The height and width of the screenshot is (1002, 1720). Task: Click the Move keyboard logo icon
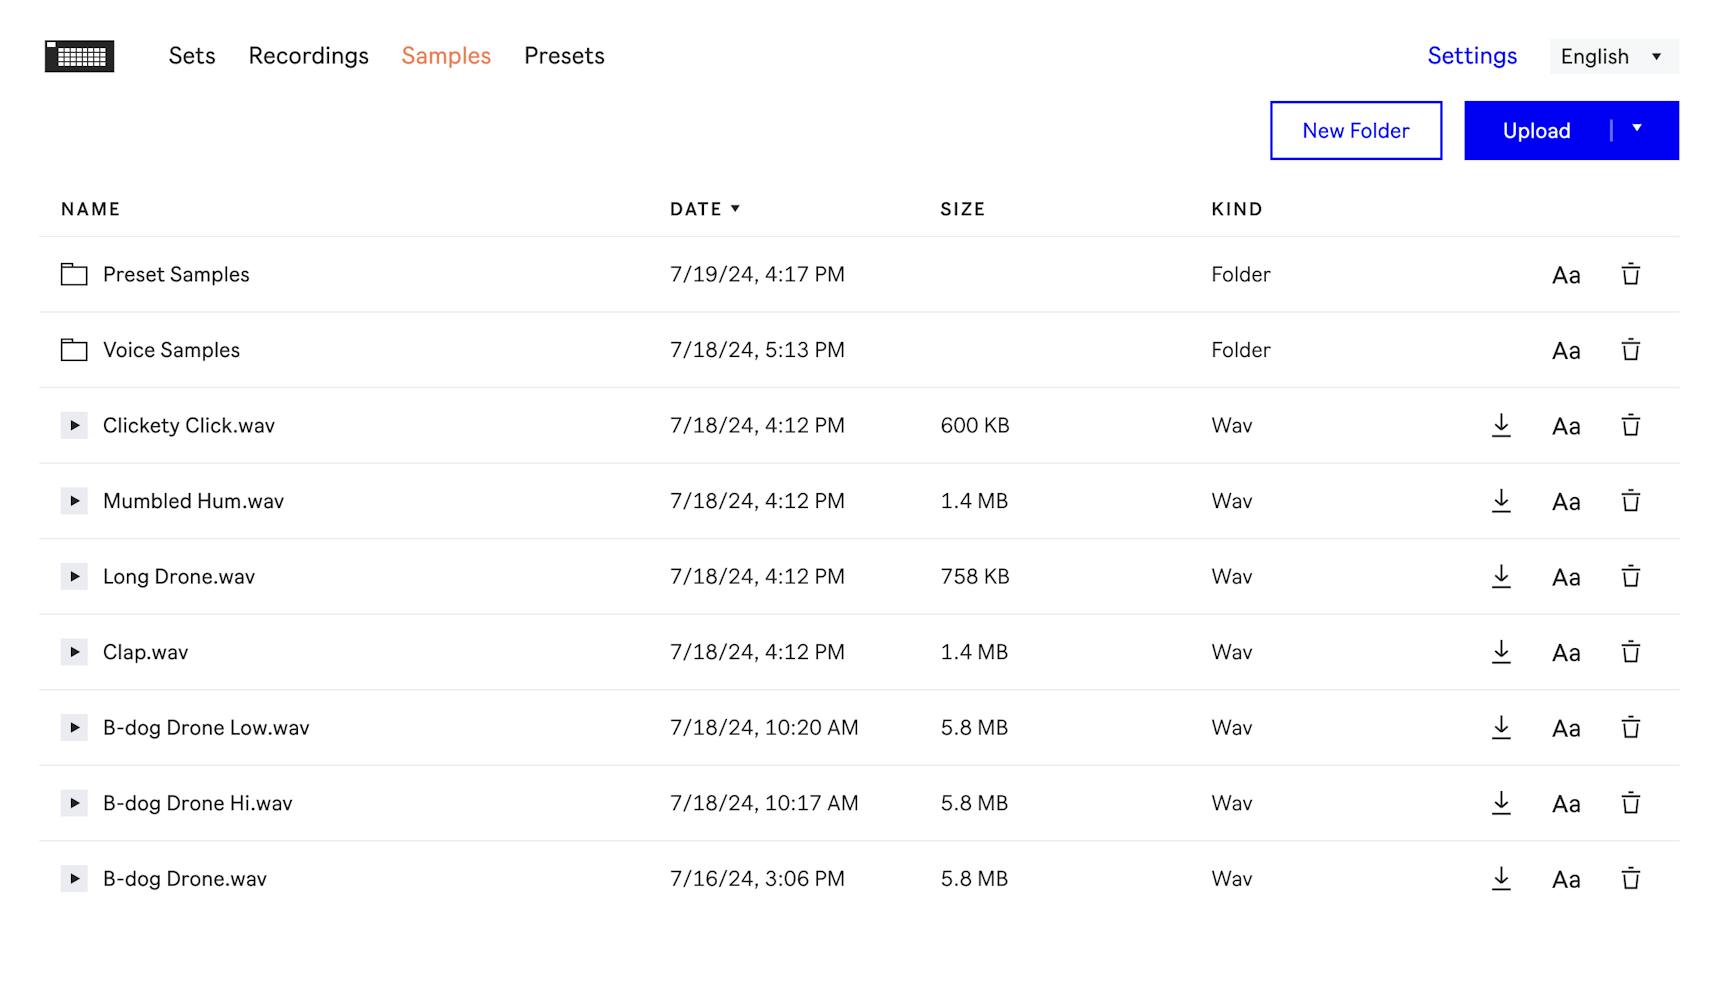pyautogui.click(x=80, y=56)
